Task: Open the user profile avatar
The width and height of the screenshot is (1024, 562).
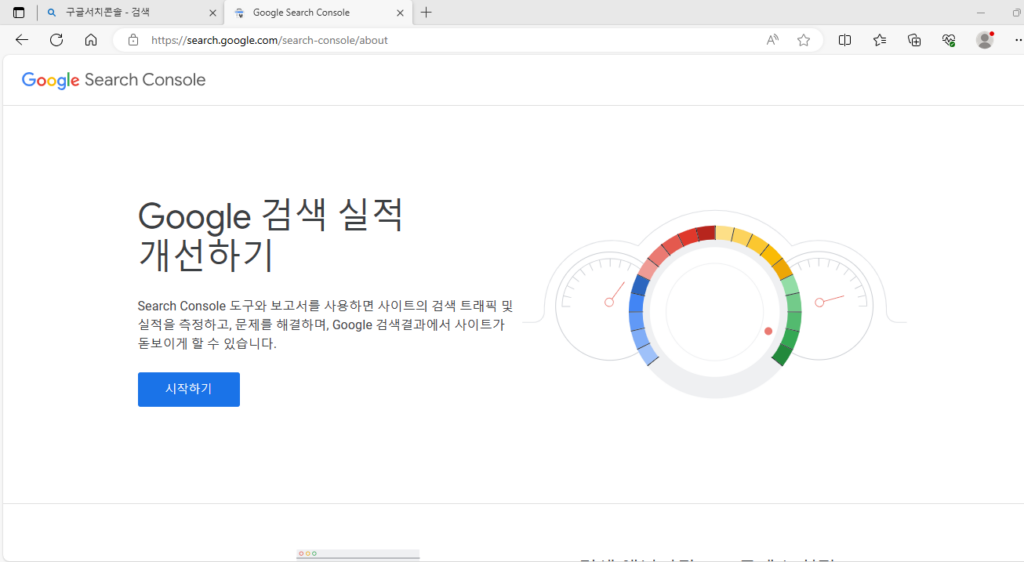Action: click(985, 40)
